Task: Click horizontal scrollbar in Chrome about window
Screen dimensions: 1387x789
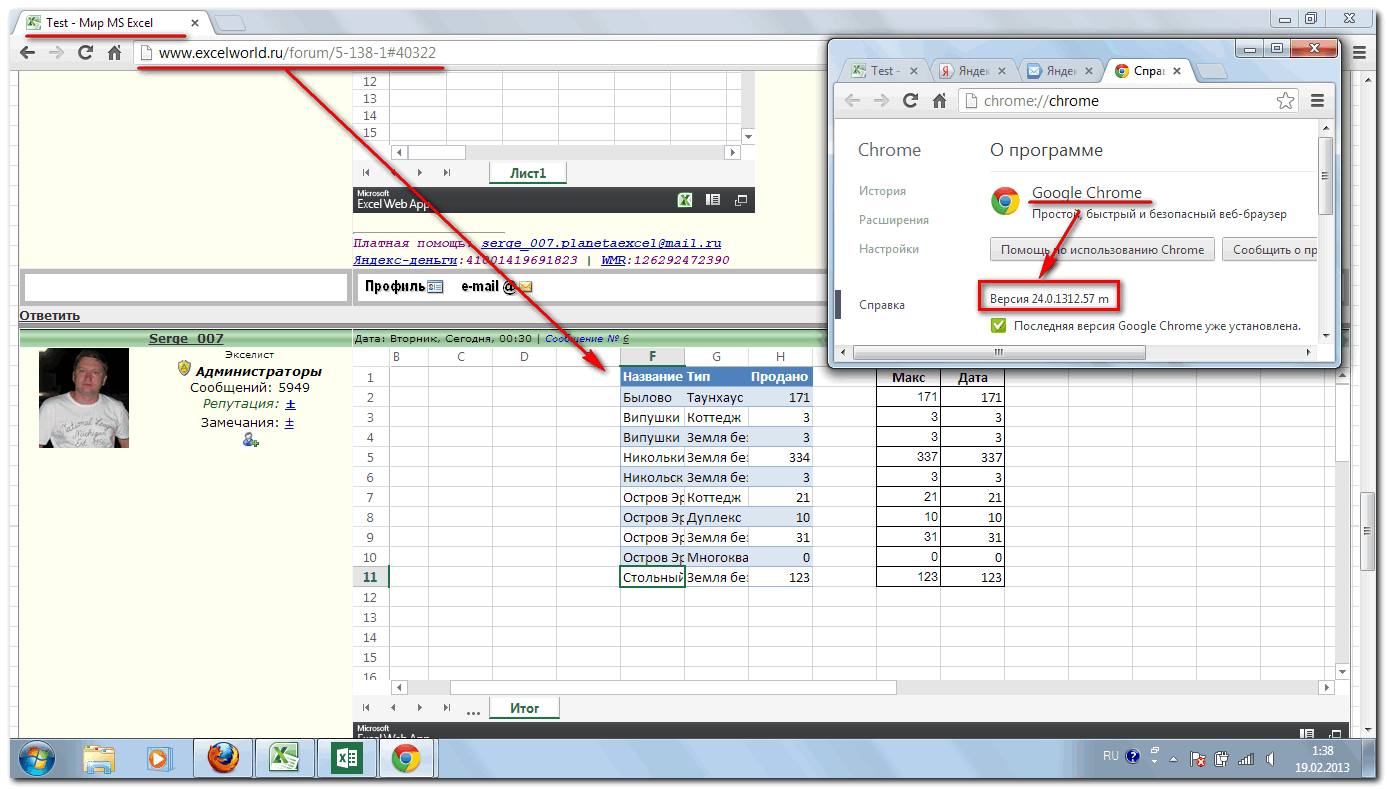Action: [x=1000, y=352]
